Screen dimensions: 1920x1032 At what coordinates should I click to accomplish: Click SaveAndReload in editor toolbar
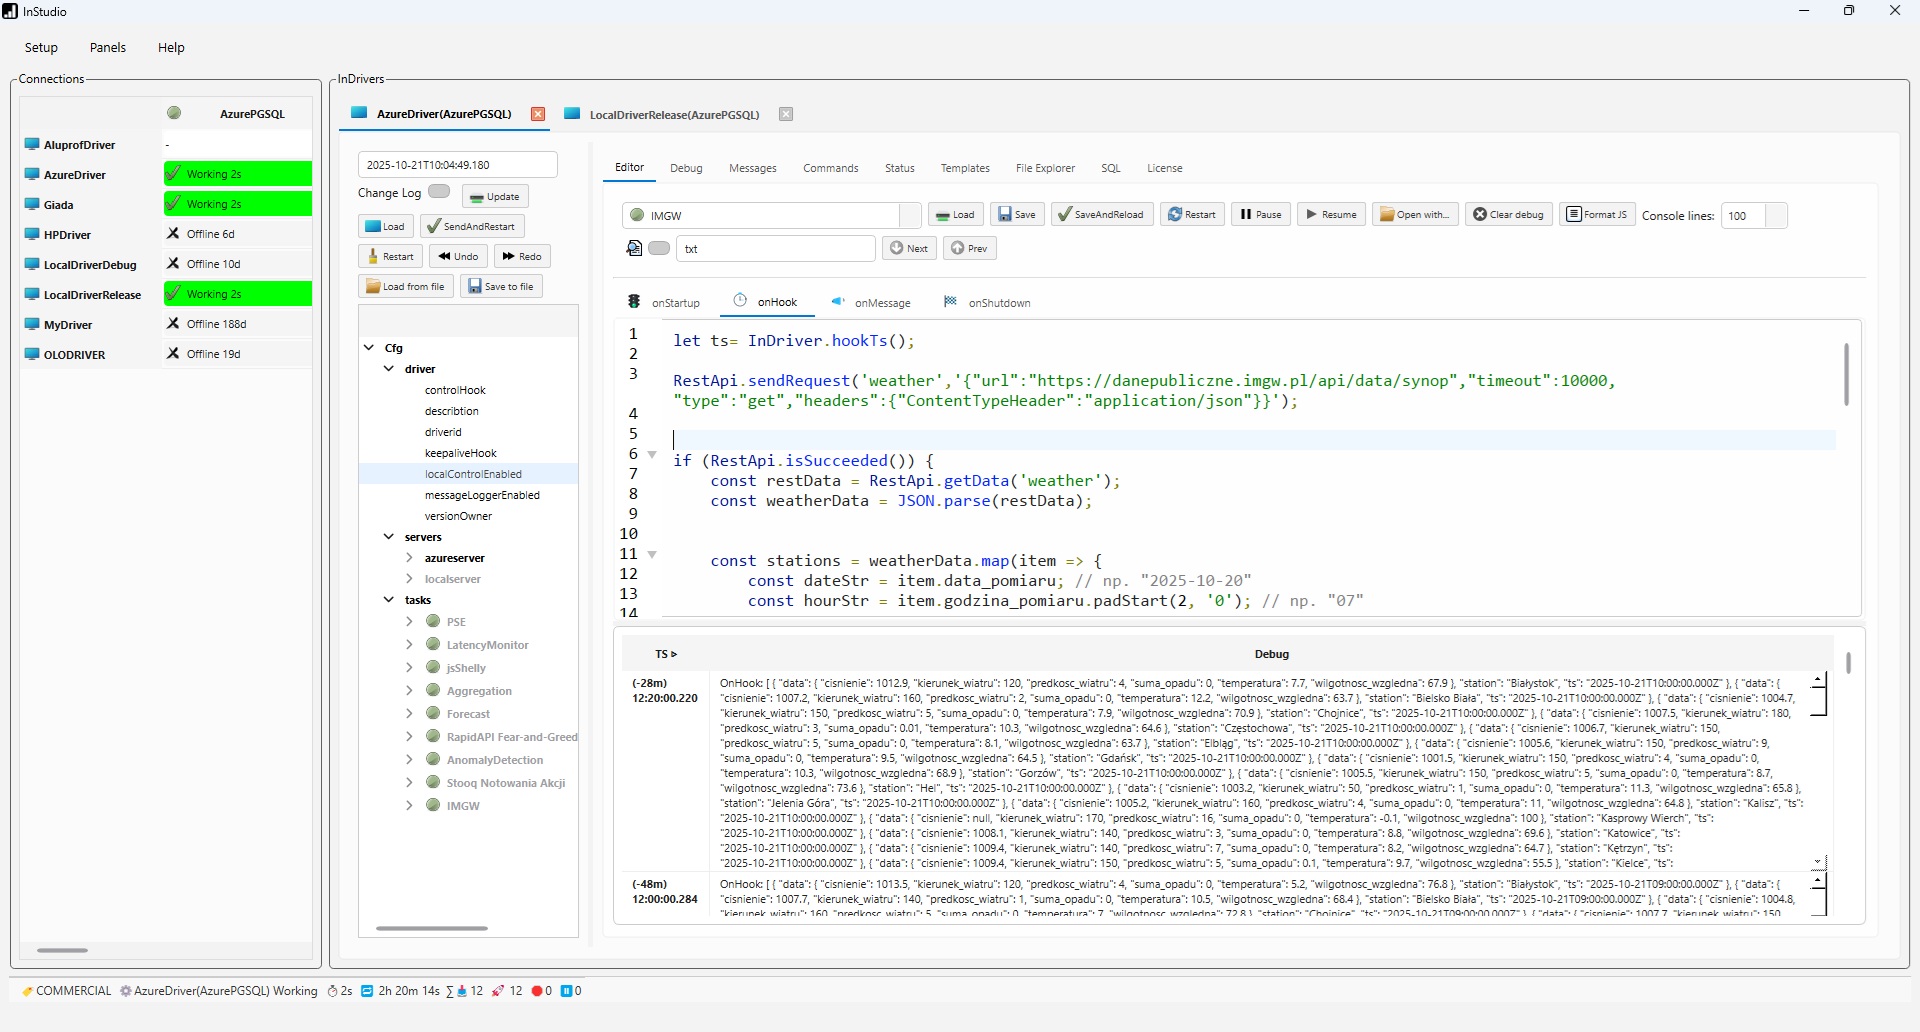coord(1101,215)
